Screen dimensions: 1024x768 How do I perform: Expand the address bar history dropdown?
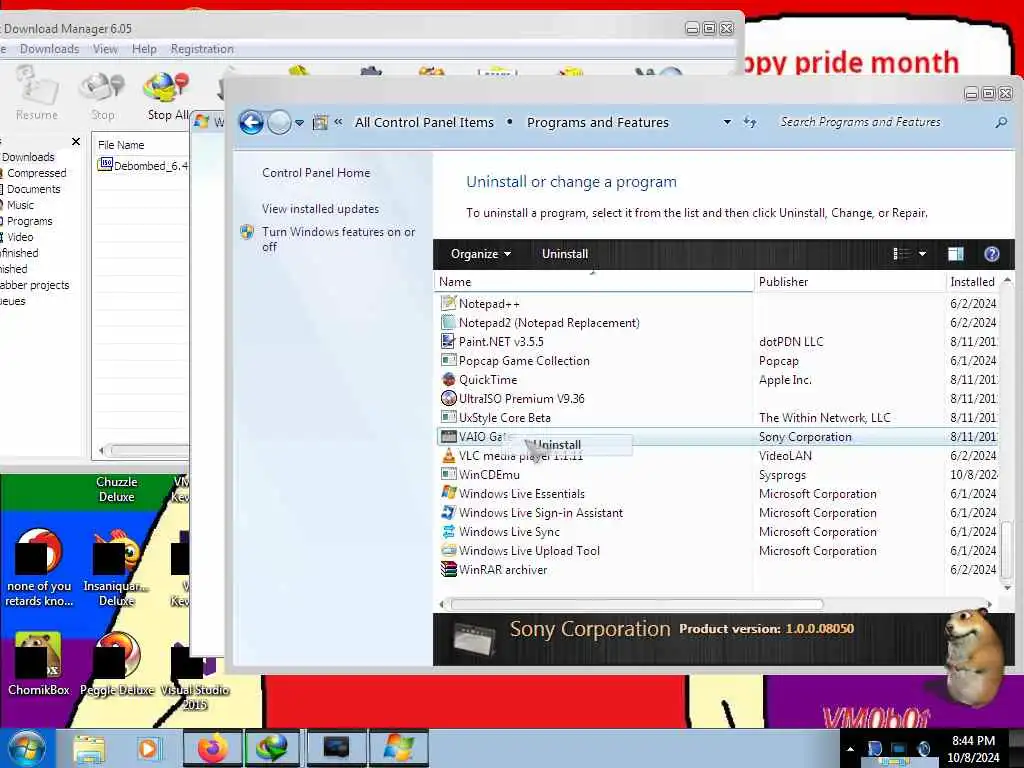pyautogui.click(x=727, y=122)
